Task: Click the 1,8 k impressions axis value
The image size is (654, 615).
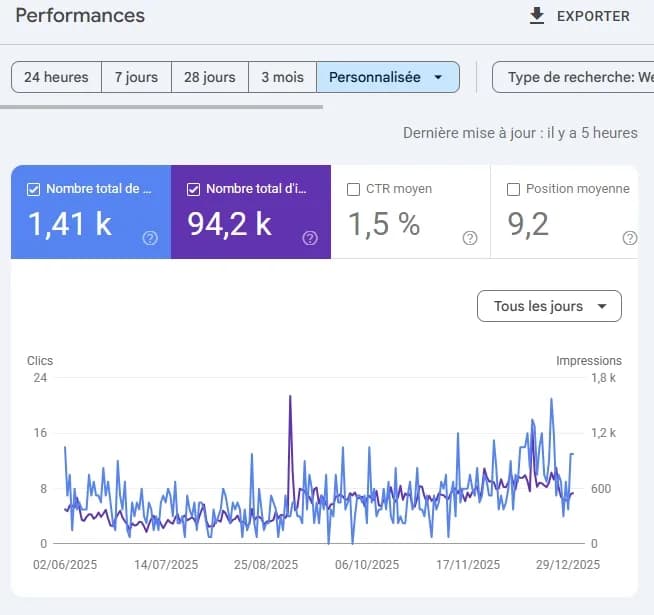Action: tap(604, 378)
